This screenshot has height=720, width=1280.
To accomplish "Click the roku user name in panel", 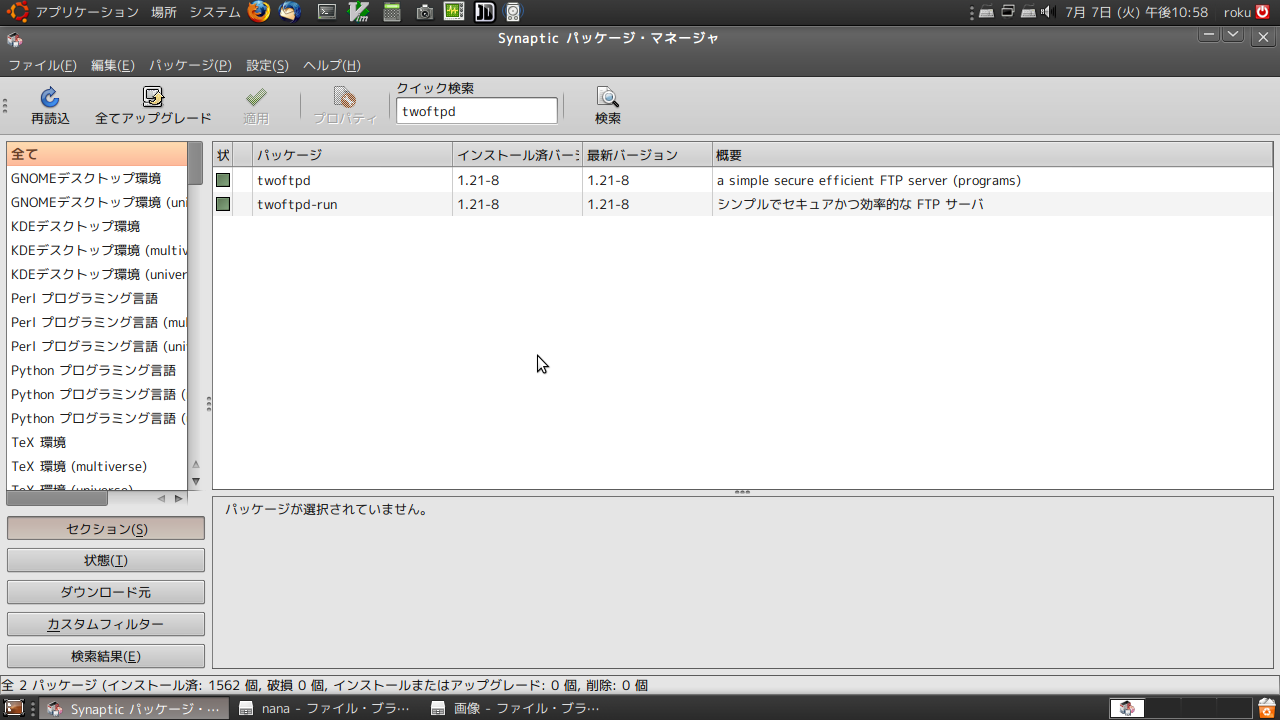I will (1237, 12).
